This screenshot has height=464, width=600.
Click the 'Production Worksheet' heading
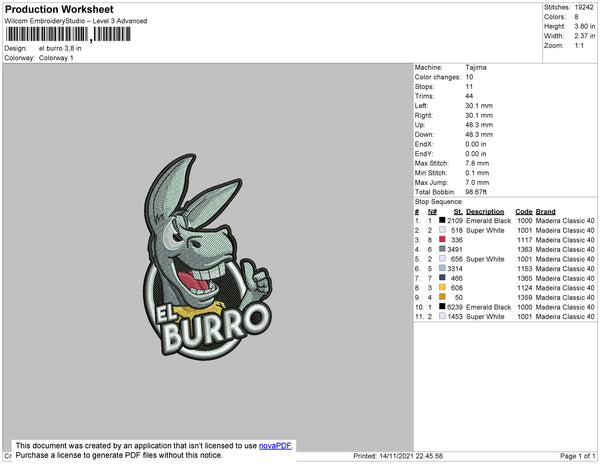(x=59, y=9)
